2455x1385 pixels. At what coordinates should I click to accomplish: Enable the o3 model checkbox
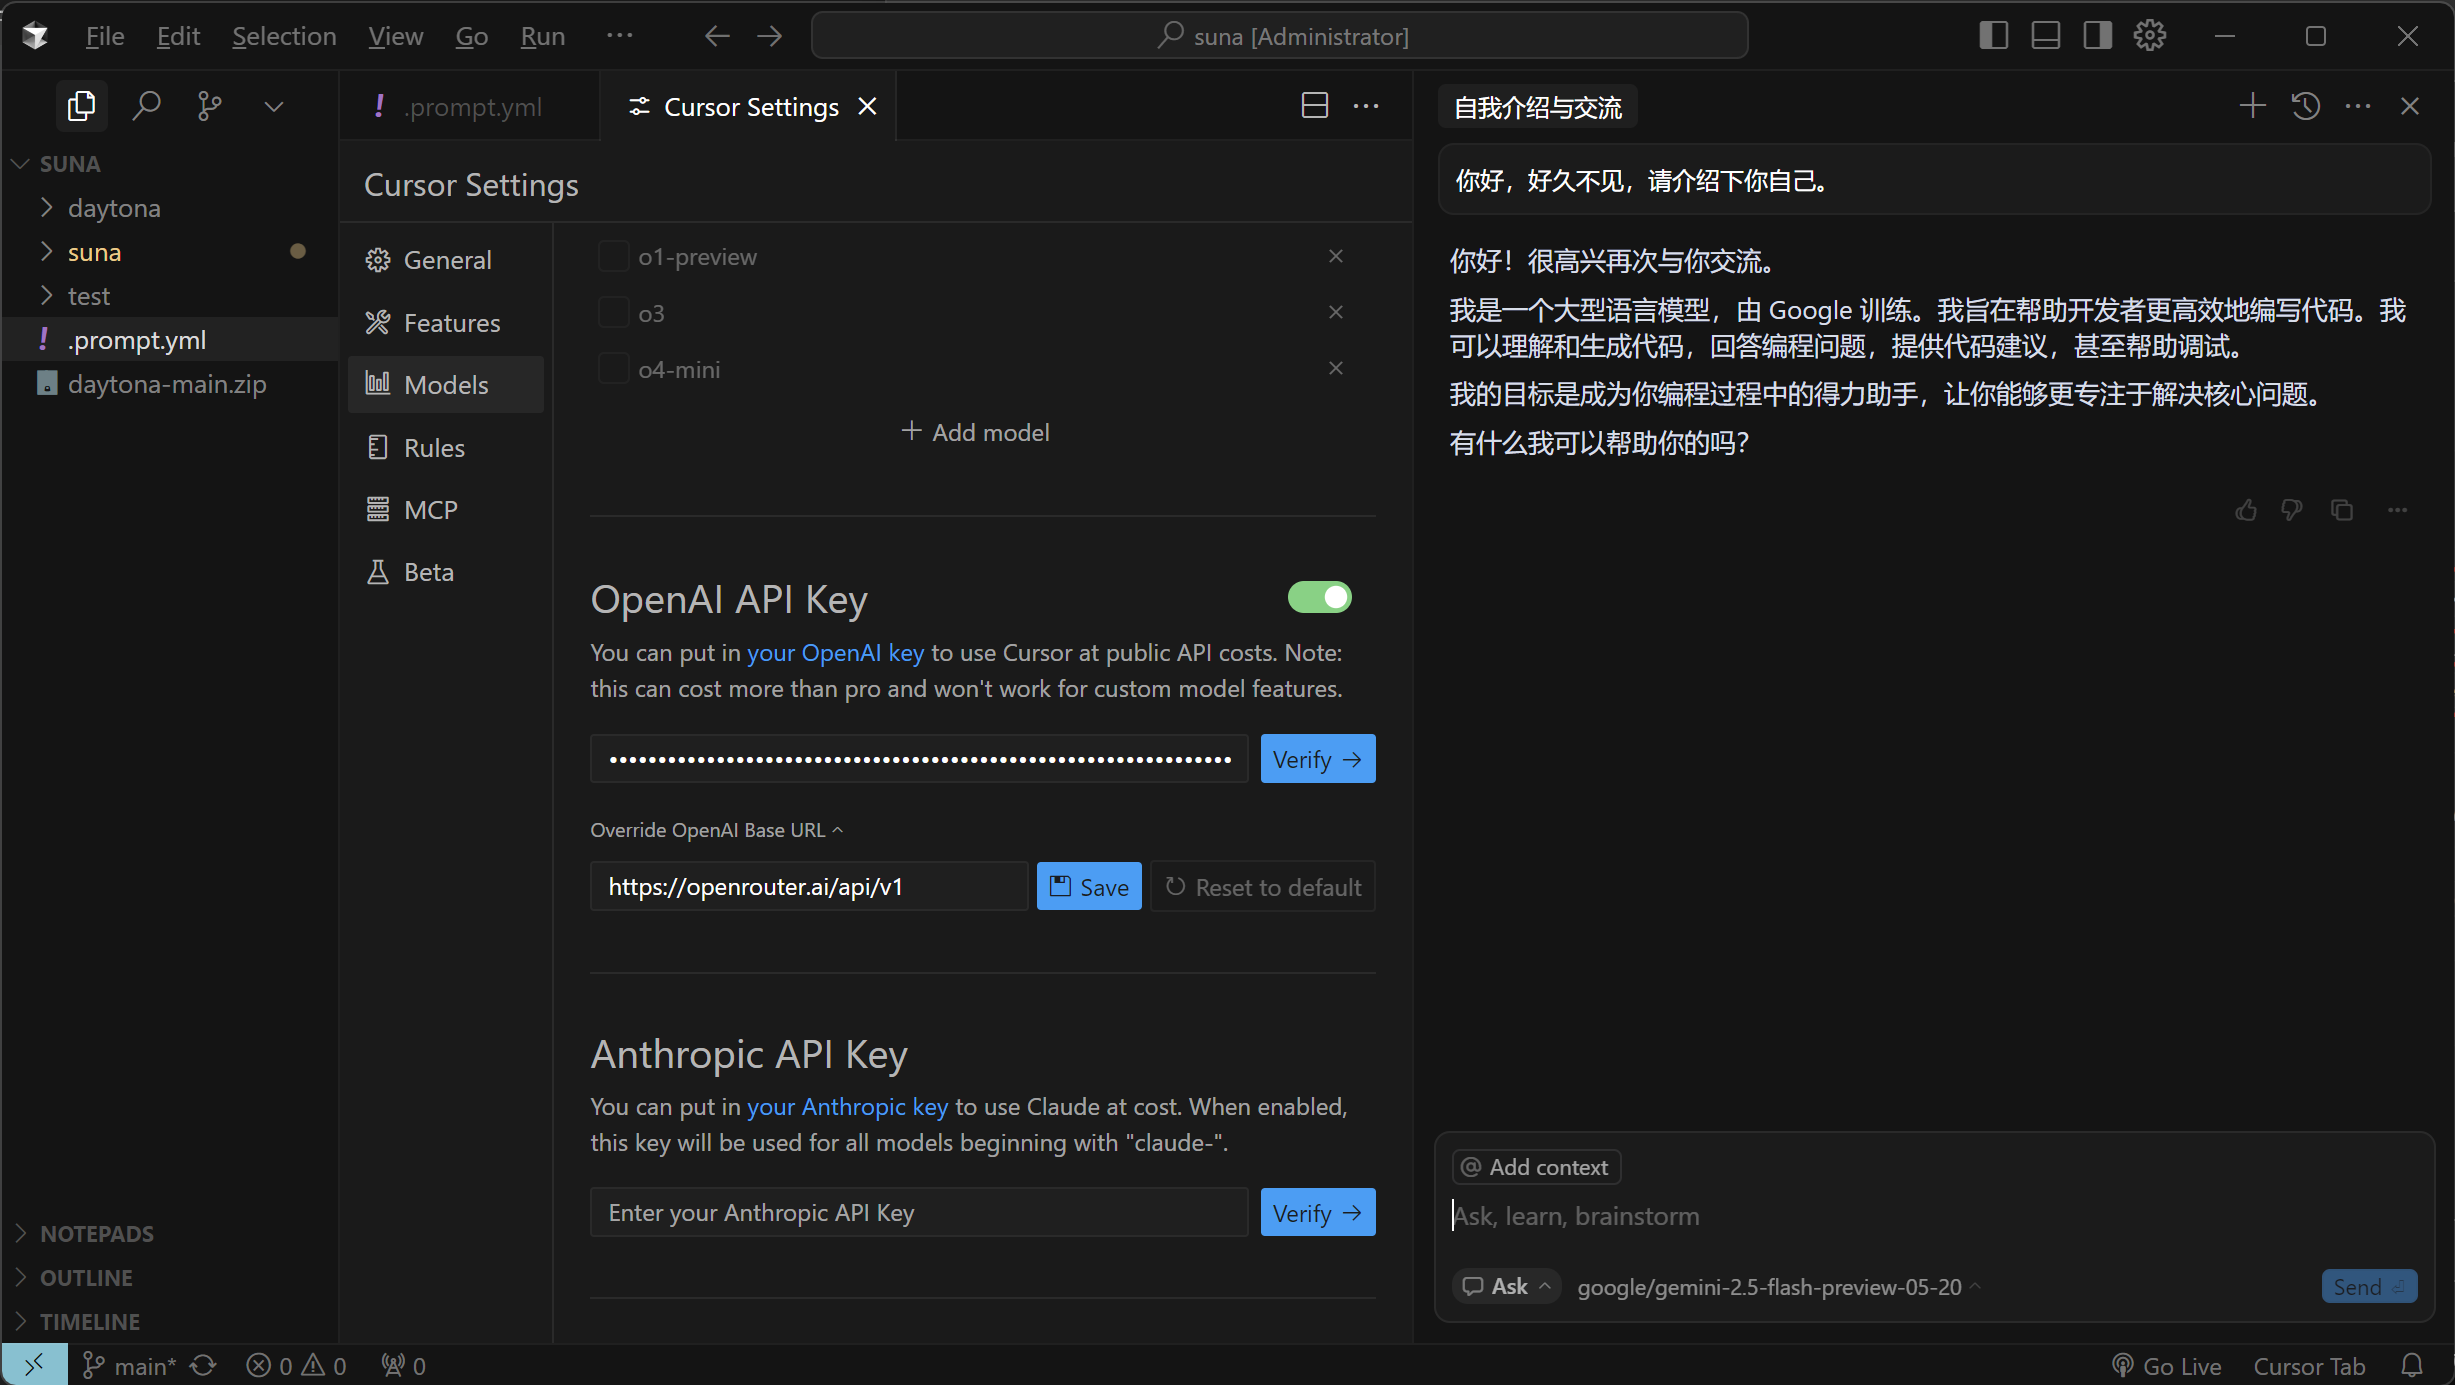[613, 313]
